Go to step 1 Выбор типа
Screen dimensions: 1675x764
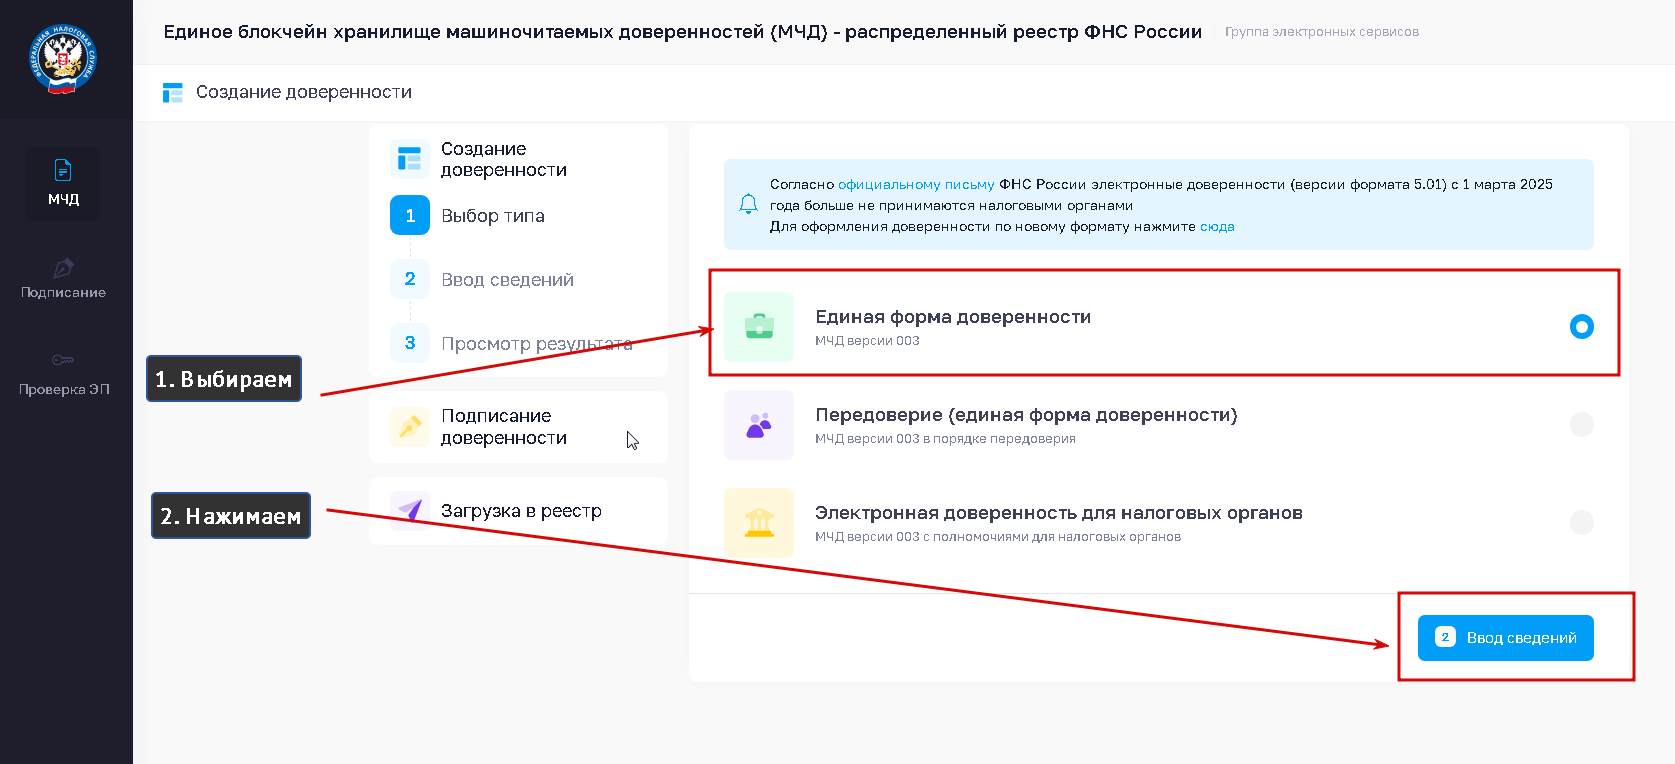click(468, 216)
